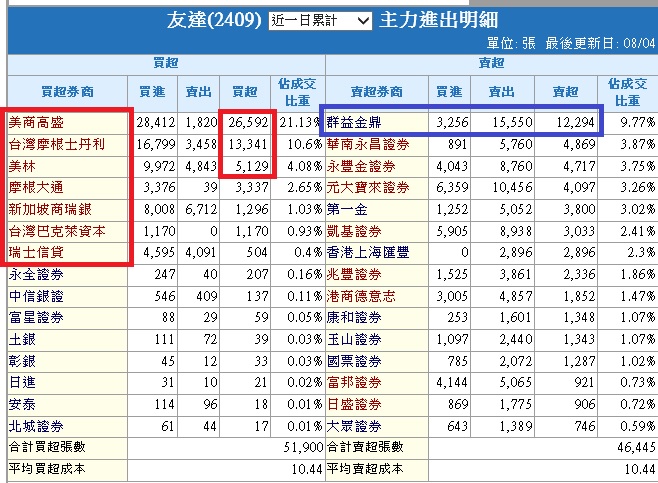
Task: Click the 最後更新日 date text
Action: tap(600, 43)
